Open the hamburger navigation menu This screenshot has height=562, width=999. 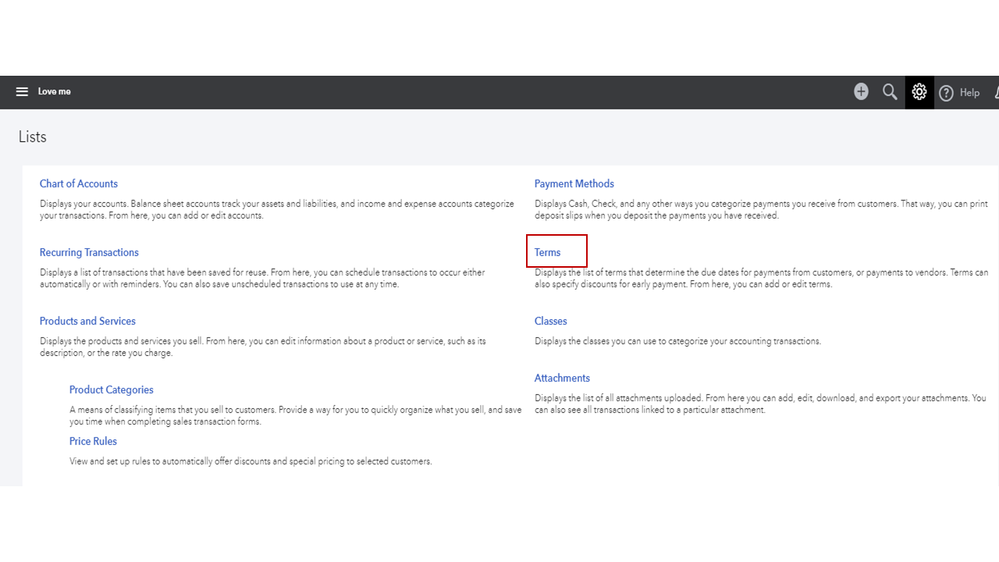pos(22,92)
